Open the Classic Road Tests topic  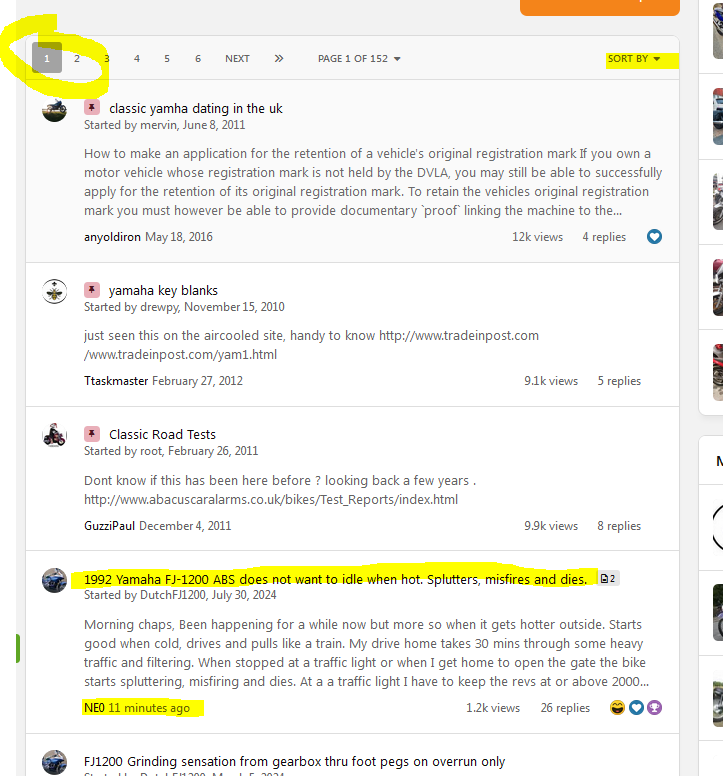click(162, 435)
